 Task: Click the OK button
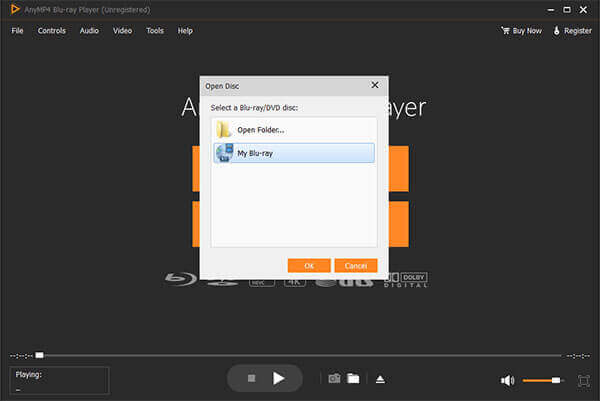pos(309,266)
